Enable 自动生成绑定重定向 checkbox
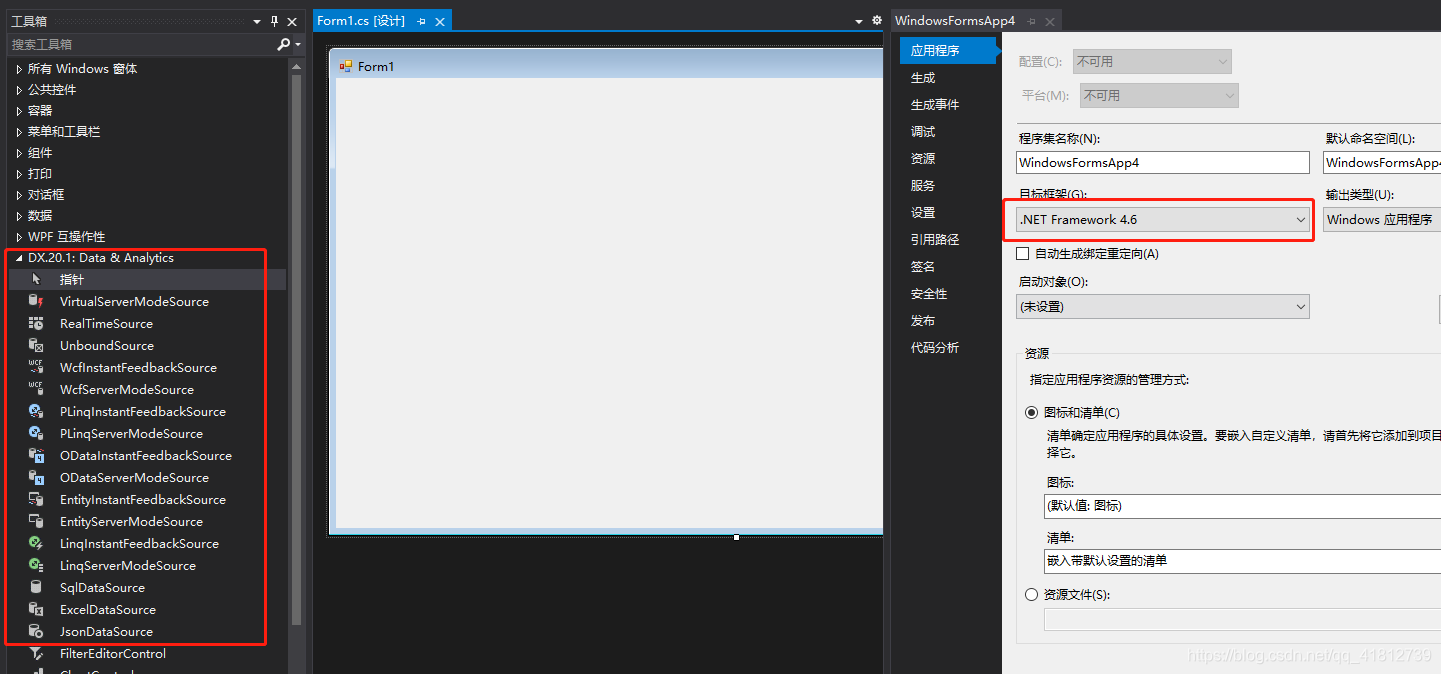Viewport: 1441px width, 674px height. [1022, 254]
